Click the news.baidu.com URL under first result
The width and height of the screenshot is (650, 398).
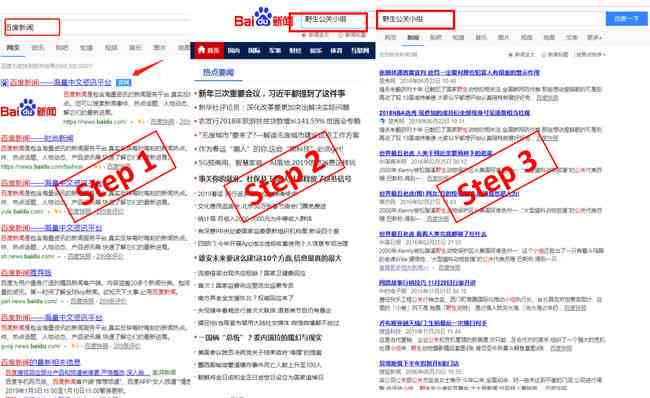[x=95, y=122]
